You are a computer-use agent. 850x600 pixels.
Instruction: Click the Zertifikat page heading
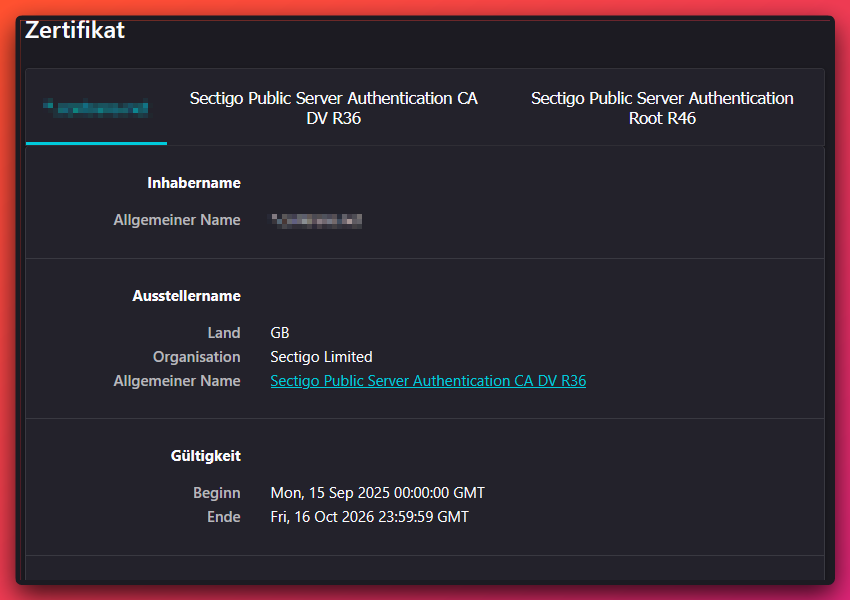coord(75,30)
